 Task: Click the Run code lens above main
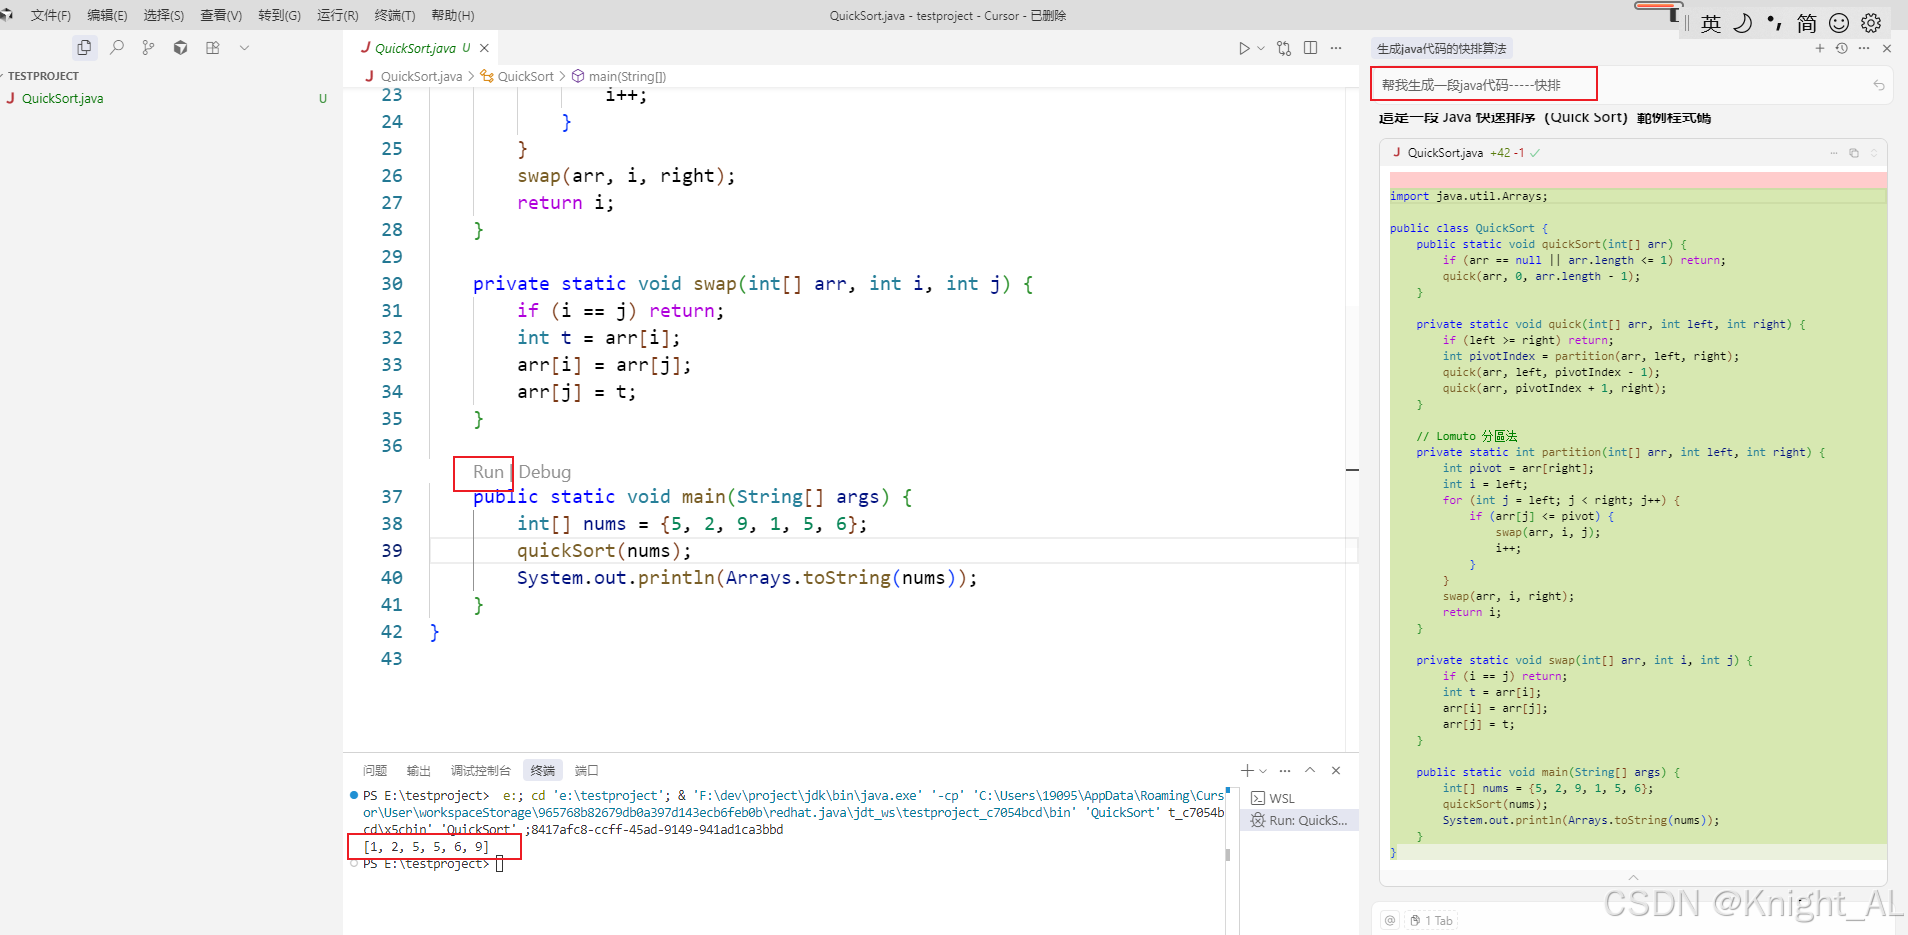[488, 472]
